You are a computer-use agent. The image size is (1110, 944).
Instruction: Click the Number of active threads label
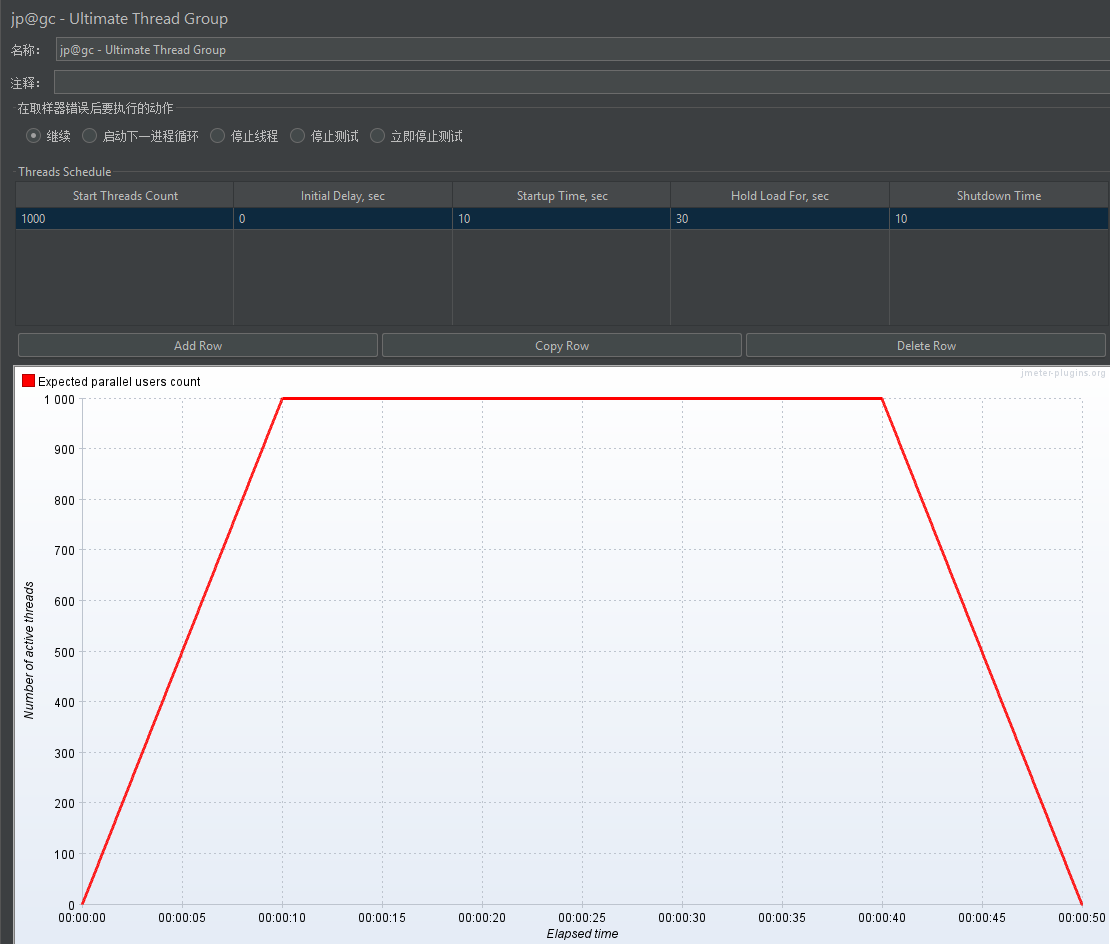tap(29, 650)
